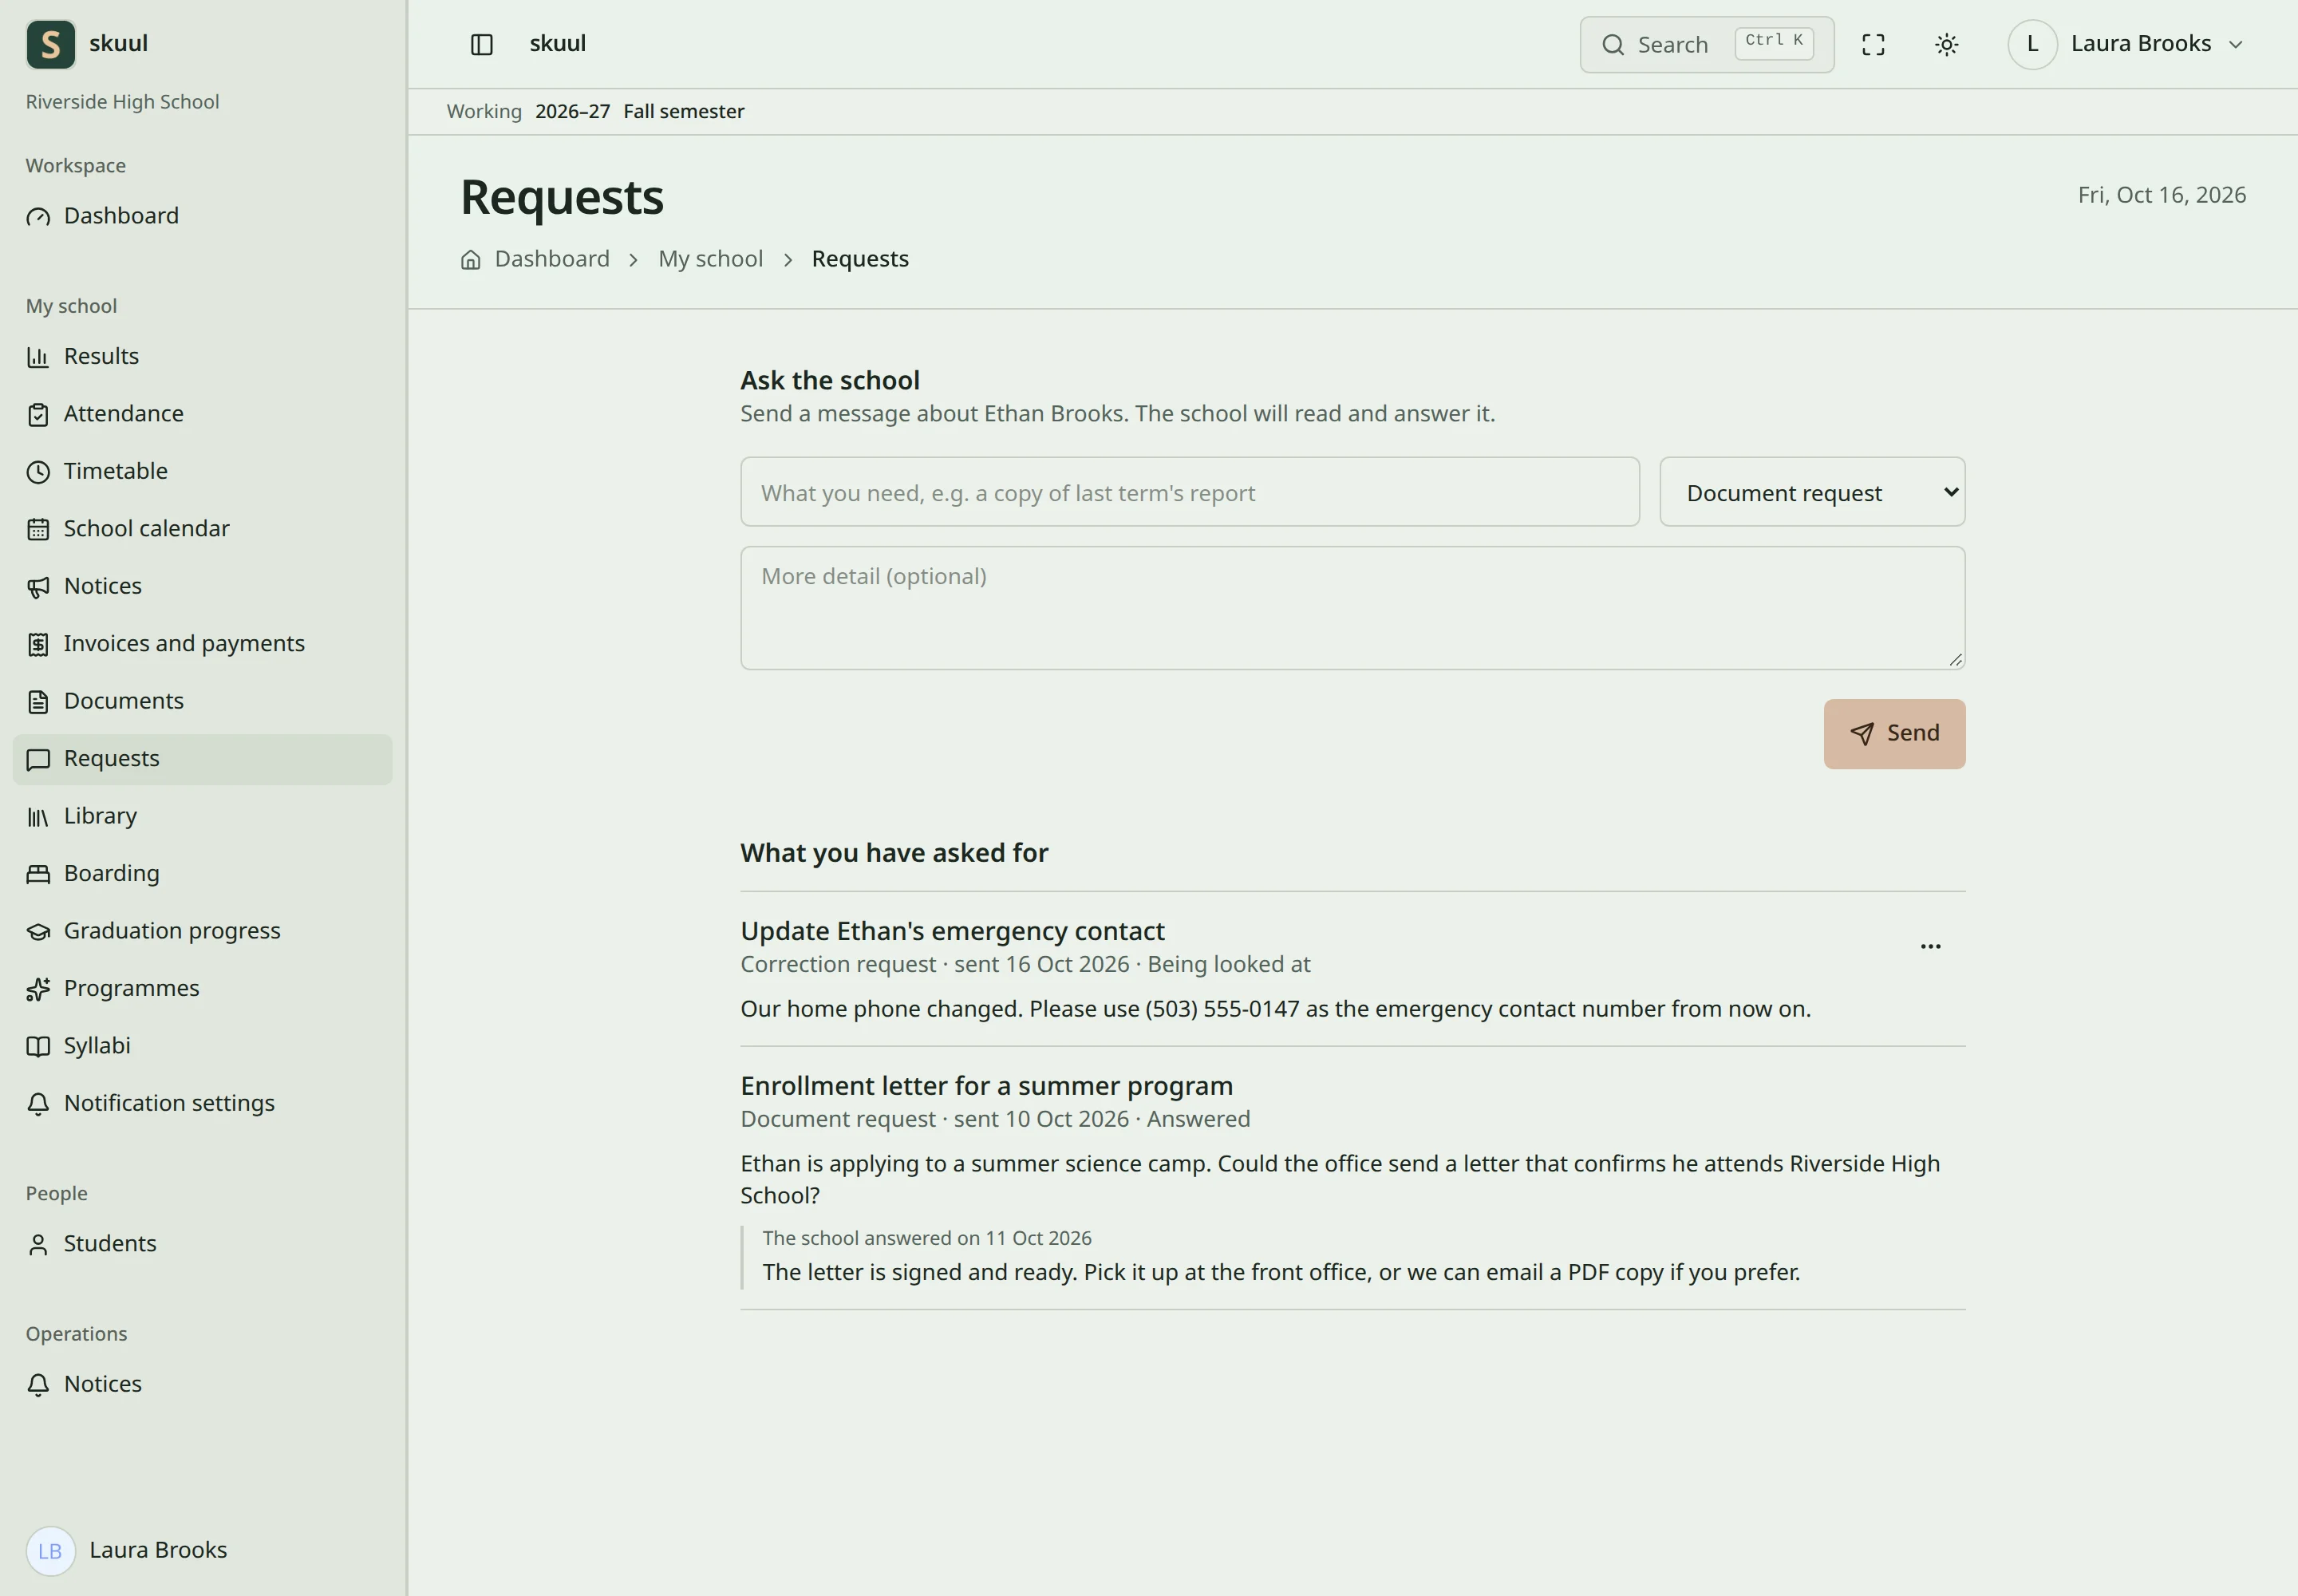Open Graduation progress cap icon

coord(38,932)
